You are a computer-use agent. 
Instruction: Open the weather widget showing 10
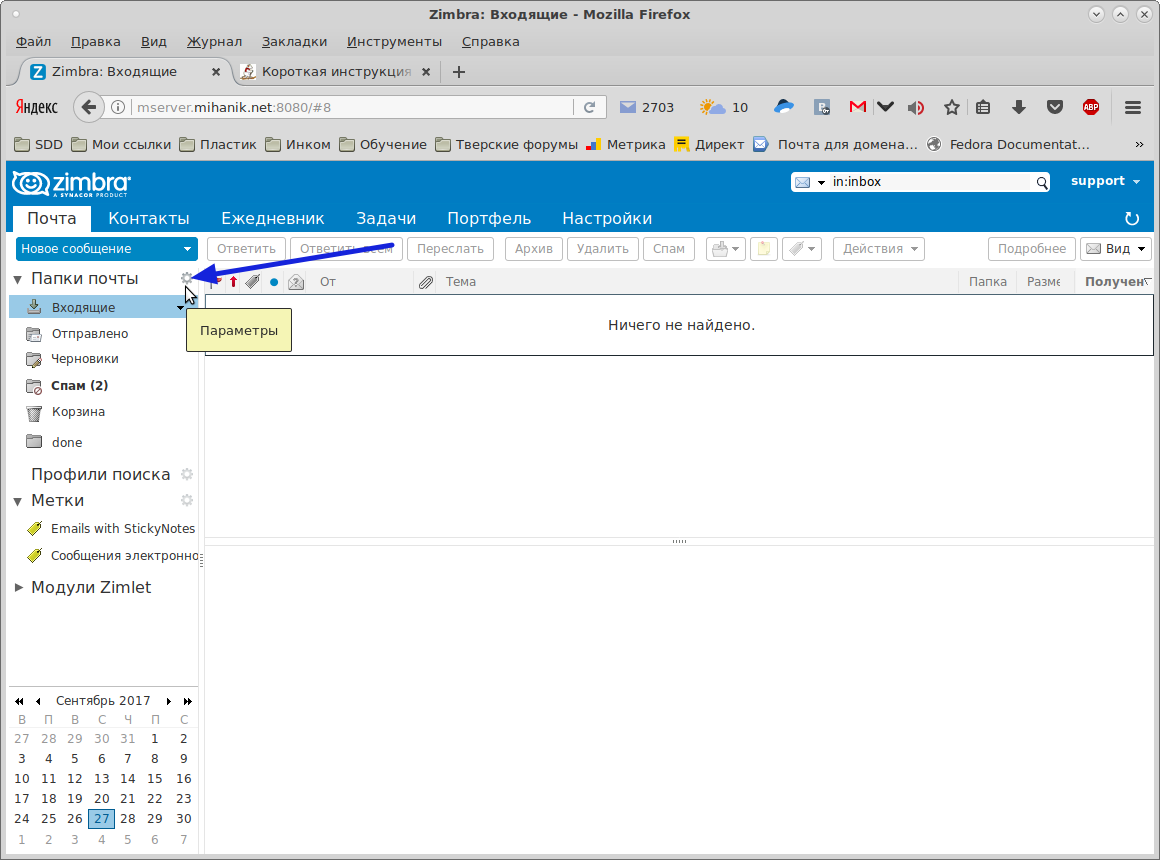click(x=724, y=107)
